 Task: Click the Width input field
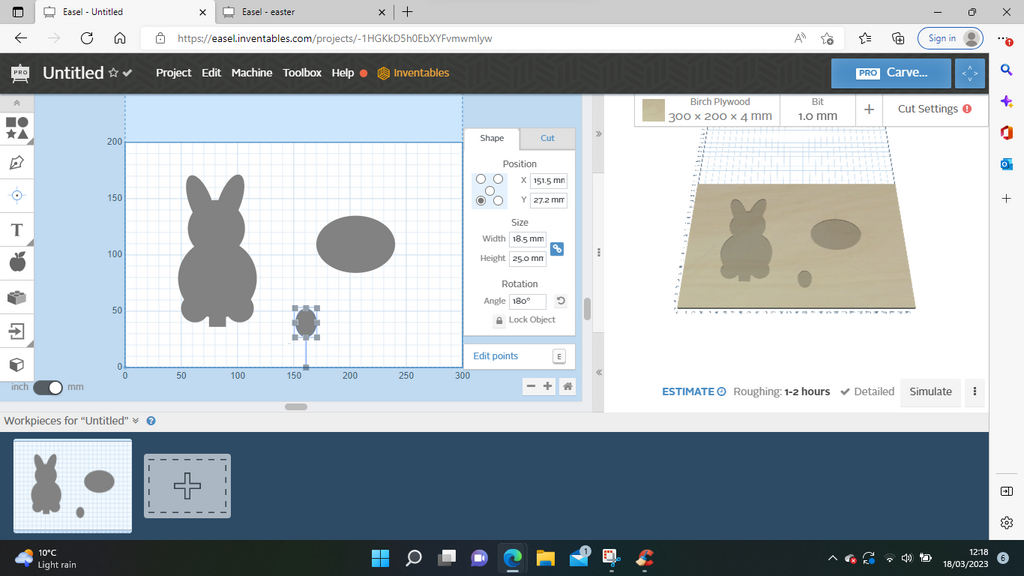[x=527, y=240]
